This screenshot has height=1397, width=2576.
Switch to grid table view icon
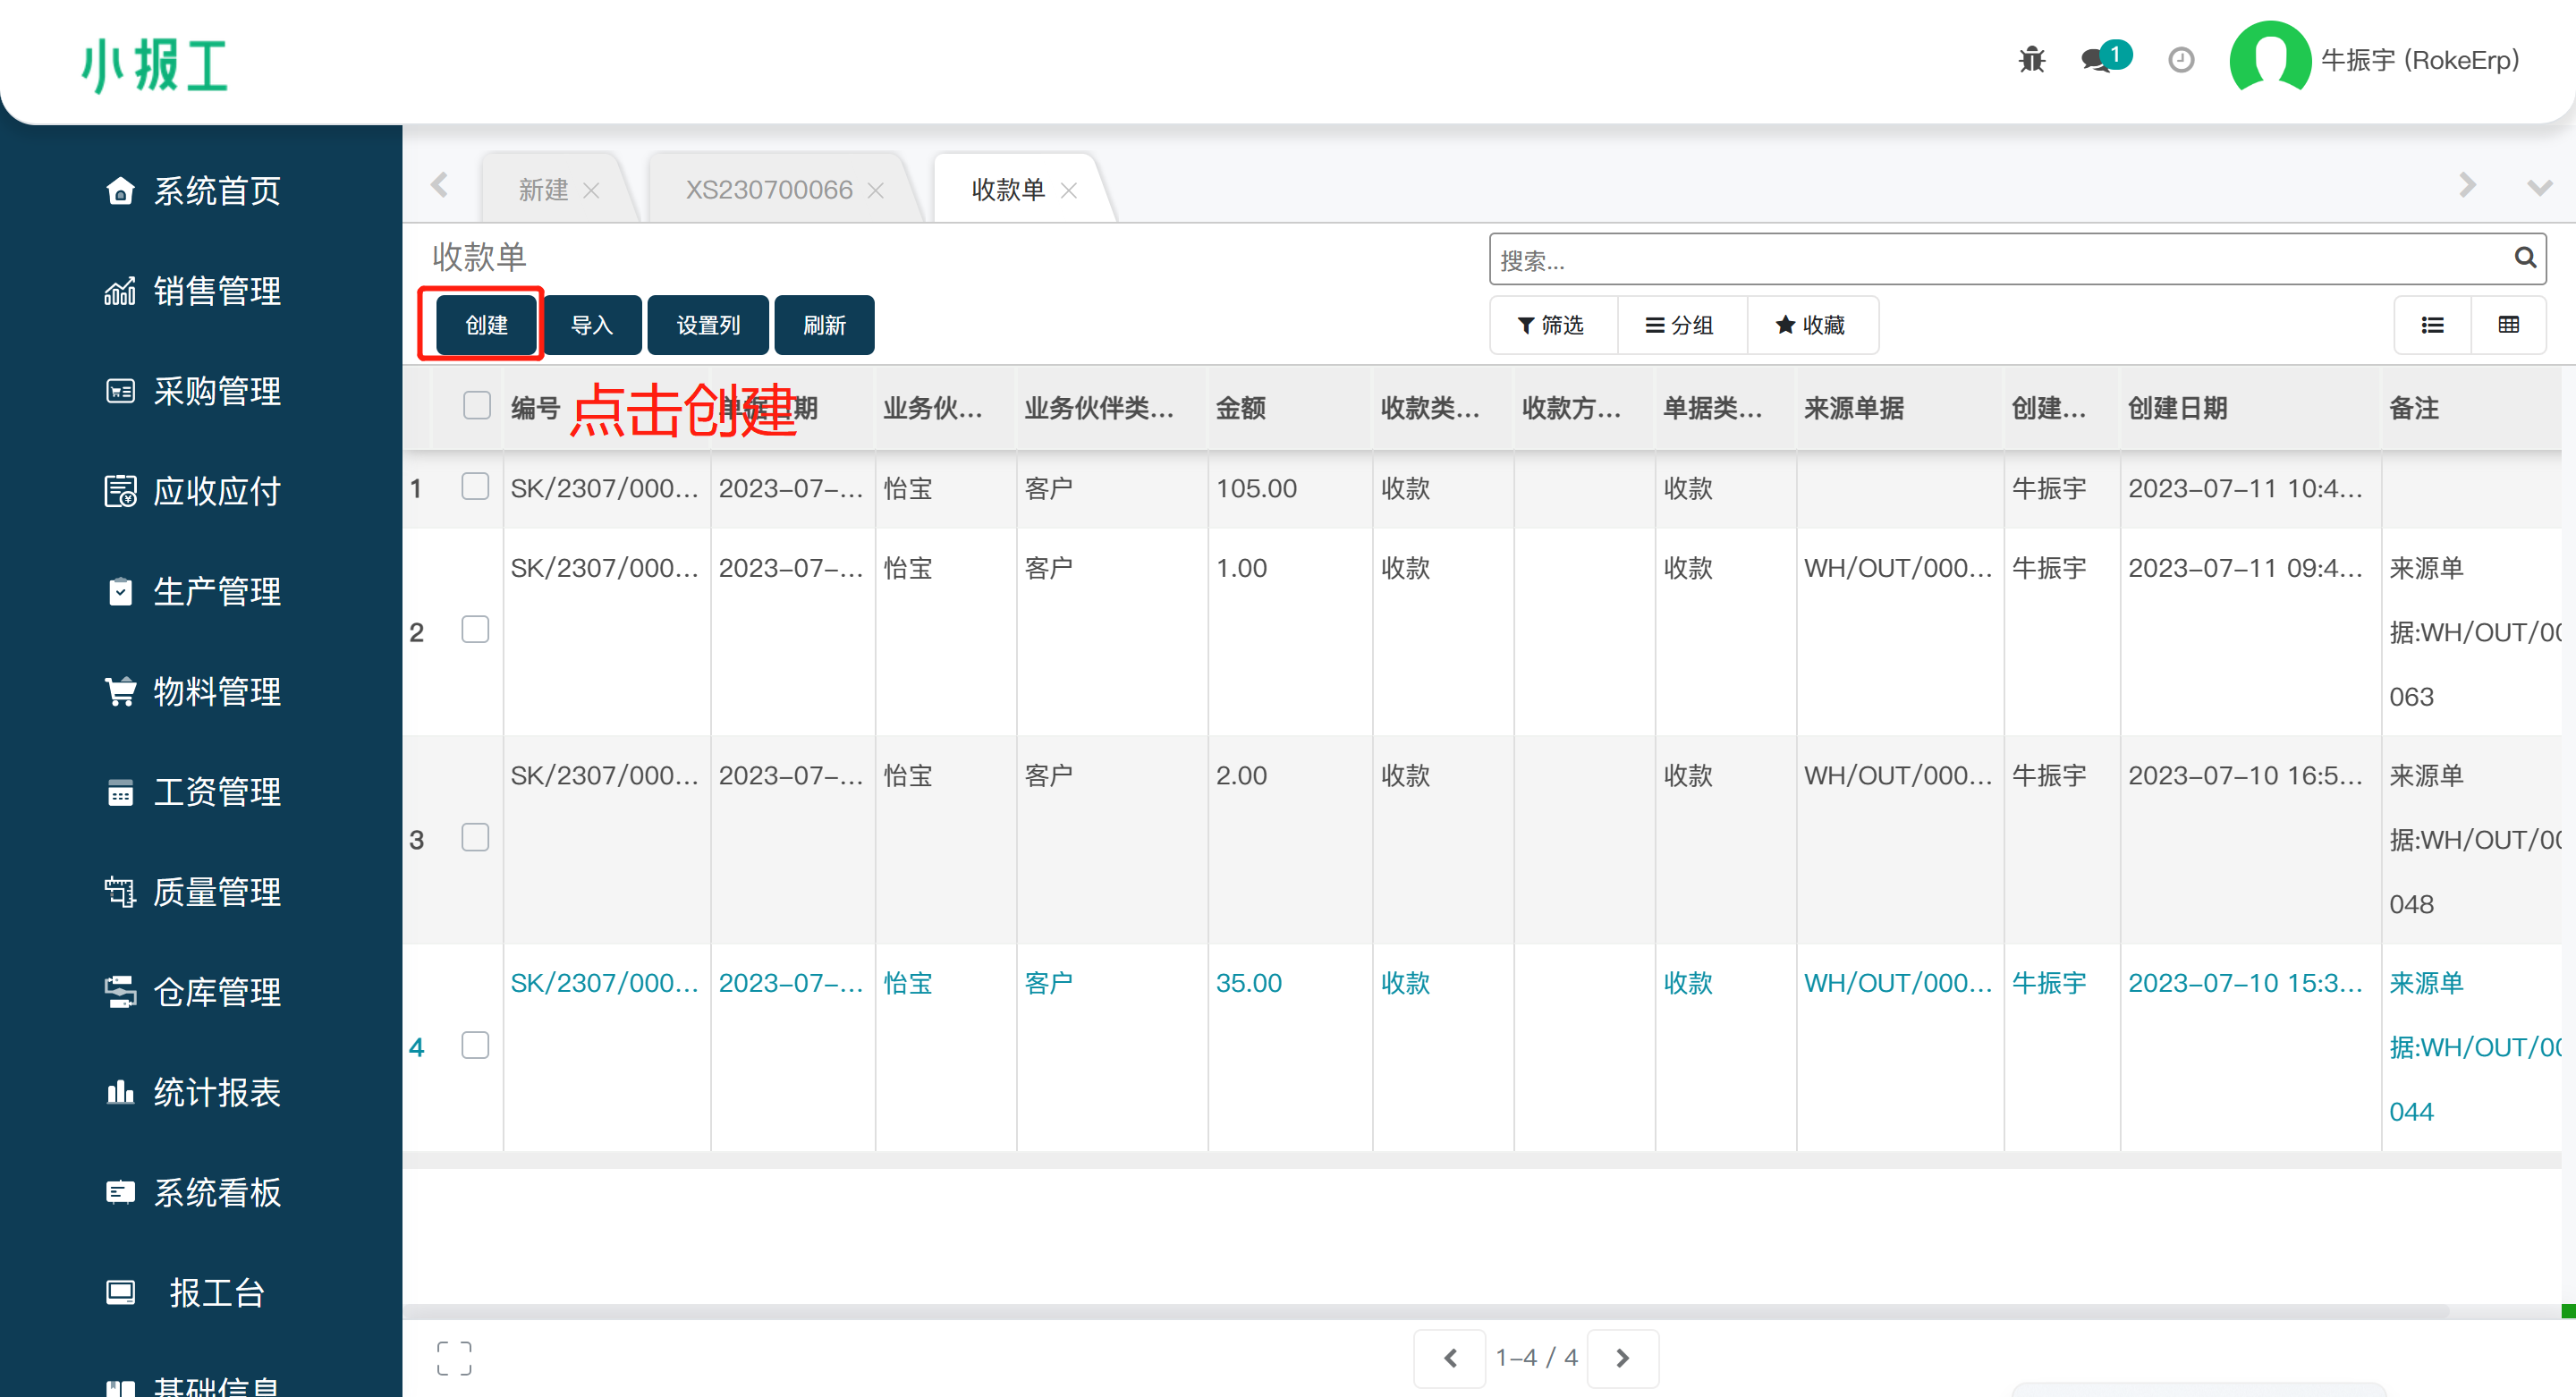click(x=2508, y=325)
